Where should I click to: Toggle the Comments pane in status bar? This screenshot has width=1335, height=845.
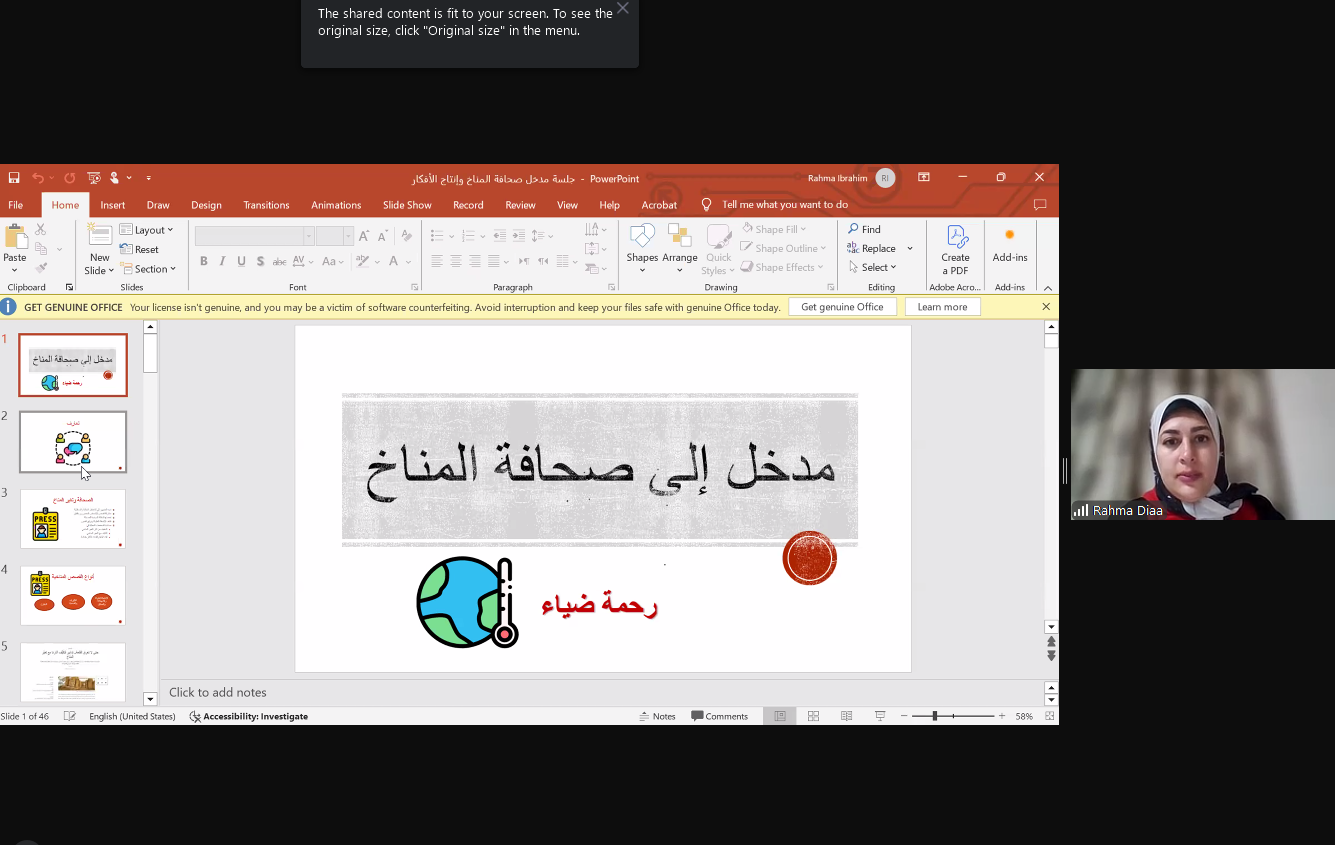coord(720,716)
